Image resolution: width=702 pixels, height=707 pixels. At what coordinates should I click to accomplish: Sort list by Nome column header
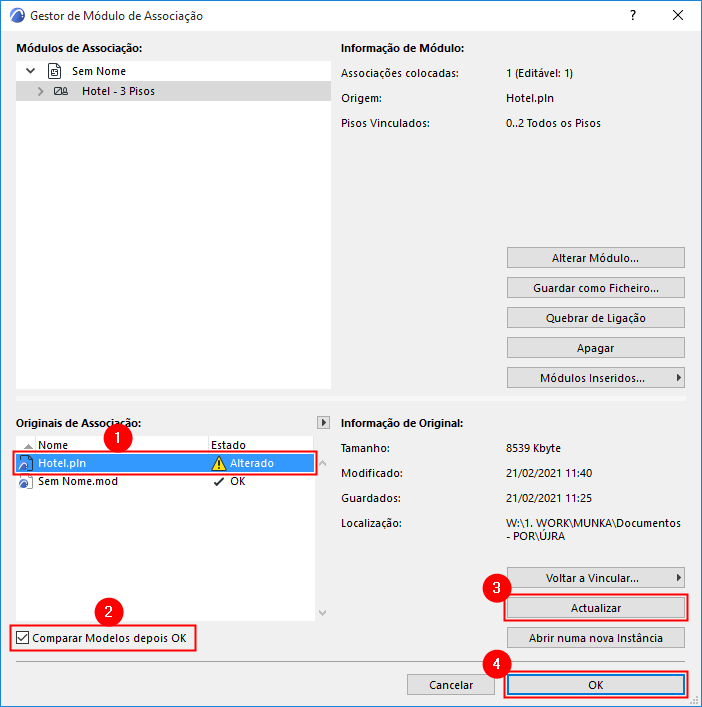coord(122,445)
